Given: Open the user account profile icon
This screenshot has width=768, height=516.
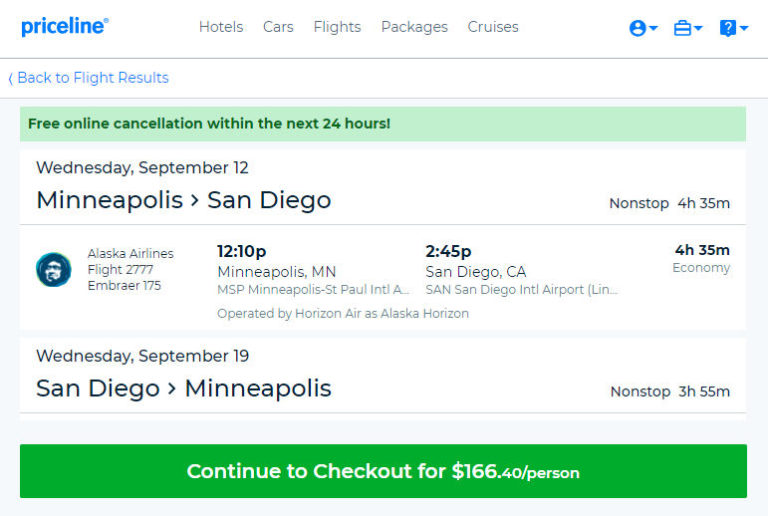Looking at the screenshot, I should click(637, 28).
